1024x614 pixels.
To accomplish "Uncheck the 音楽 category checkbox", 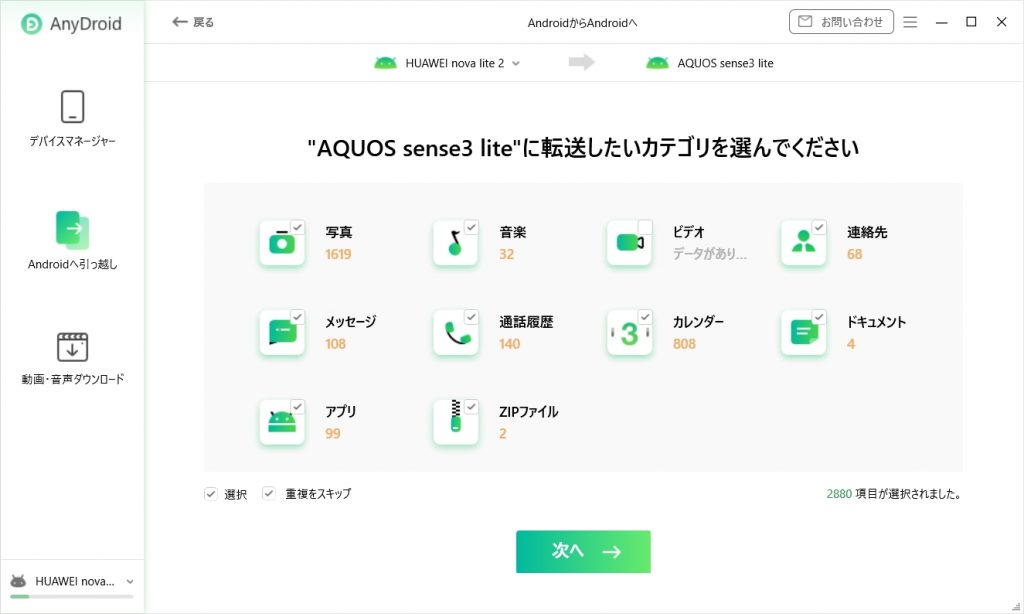I will coord(471,227).
